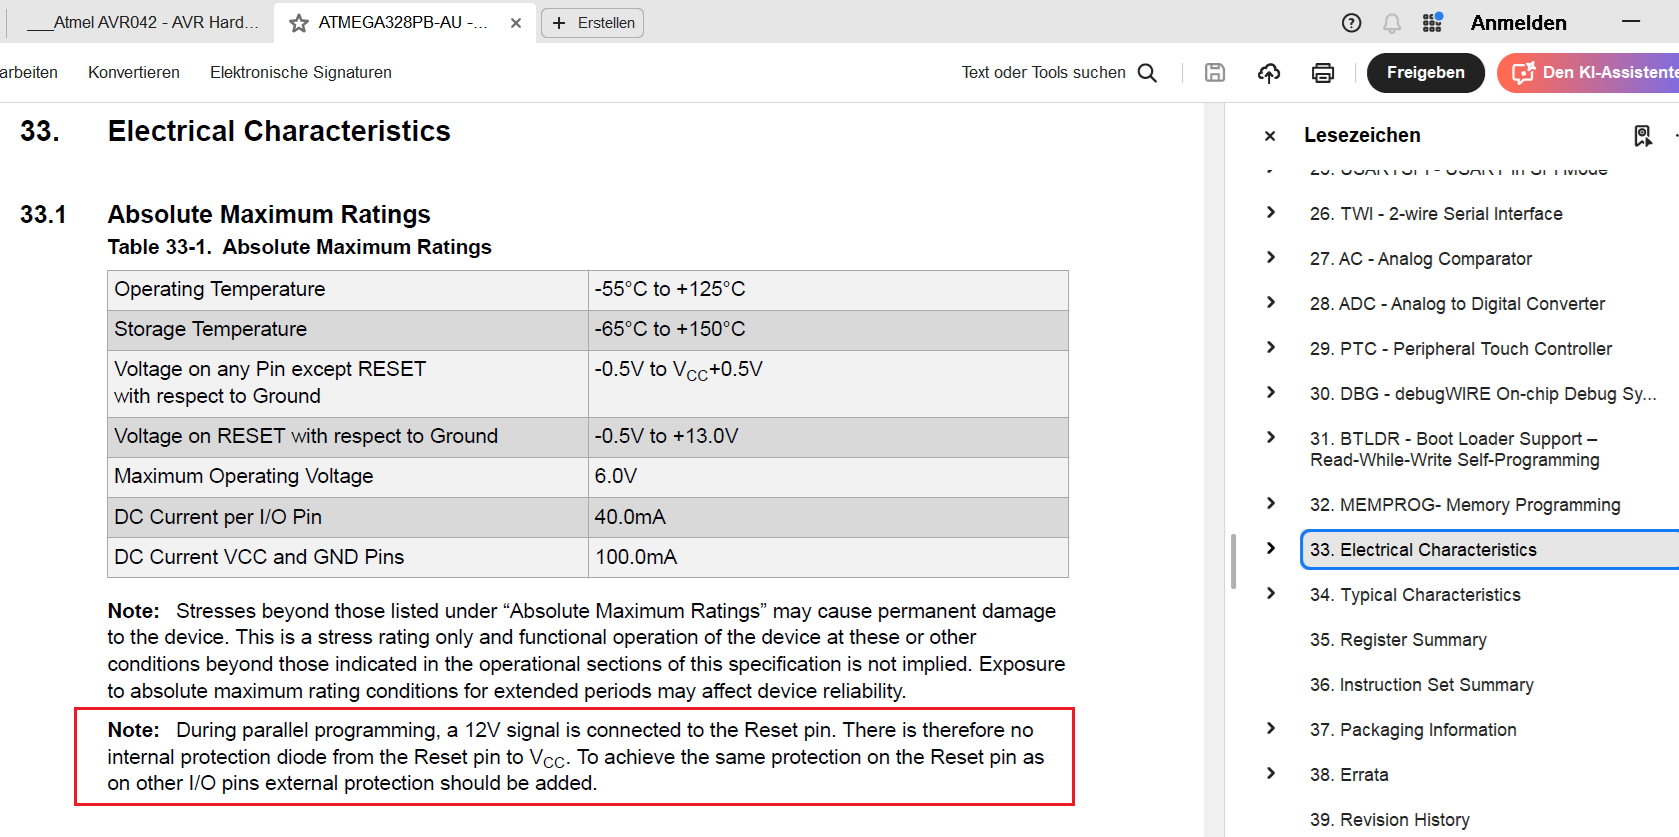Image resolution: width=1679 pixels, height=837 pixels.
Task: Expand the 26. TWI bookmark
Action: [x=1271, y=213]
